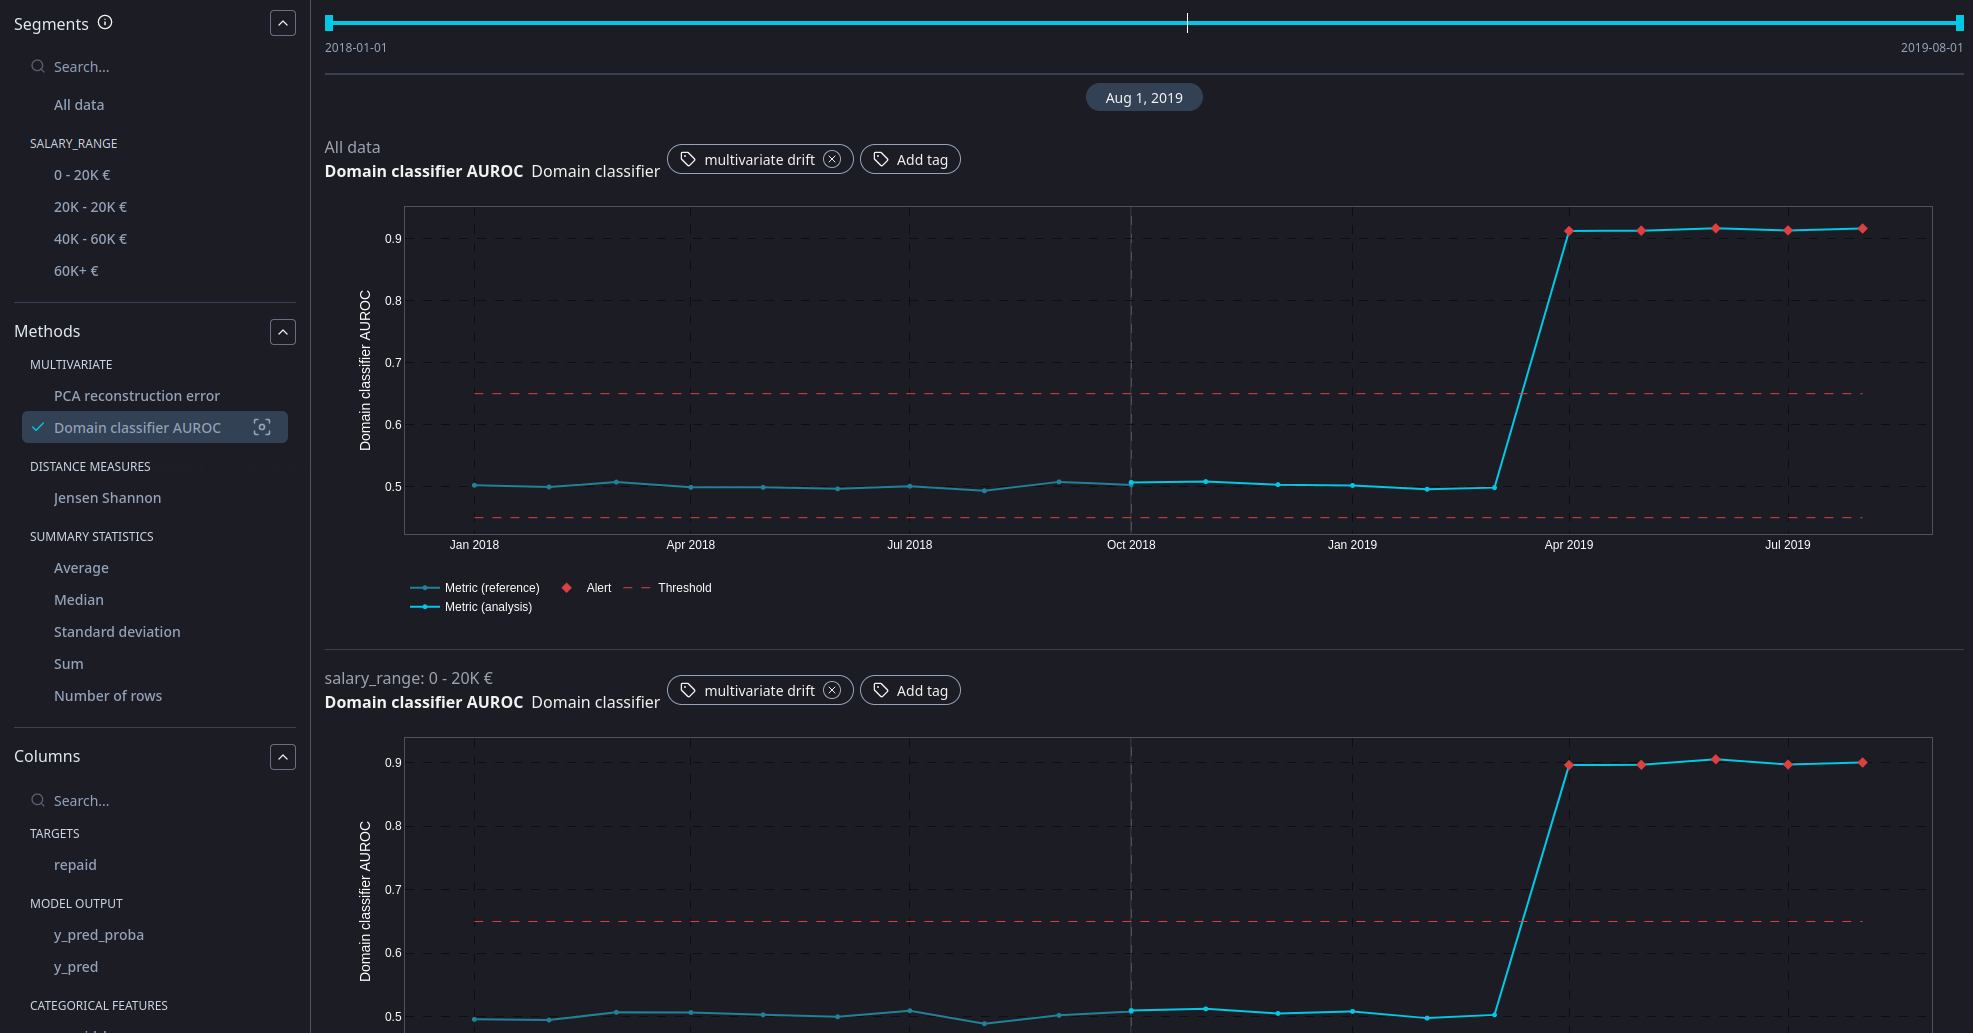
Task: Remove multivariate drift tag from salary_range chart
Action: (x=832, y=690)
